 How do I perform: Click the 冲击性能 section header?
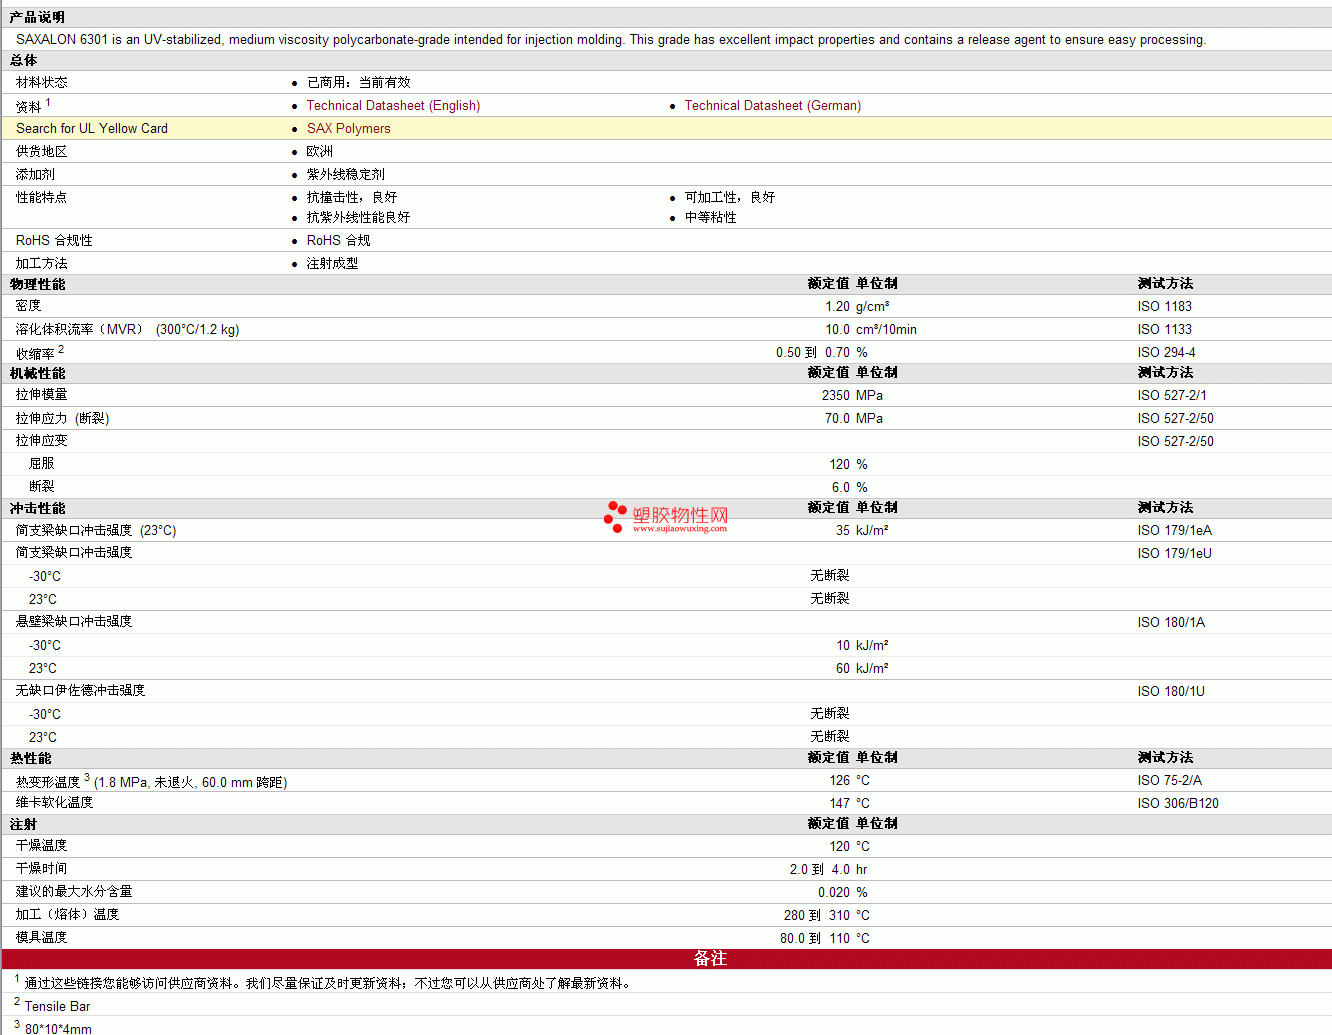pos(37,509)
